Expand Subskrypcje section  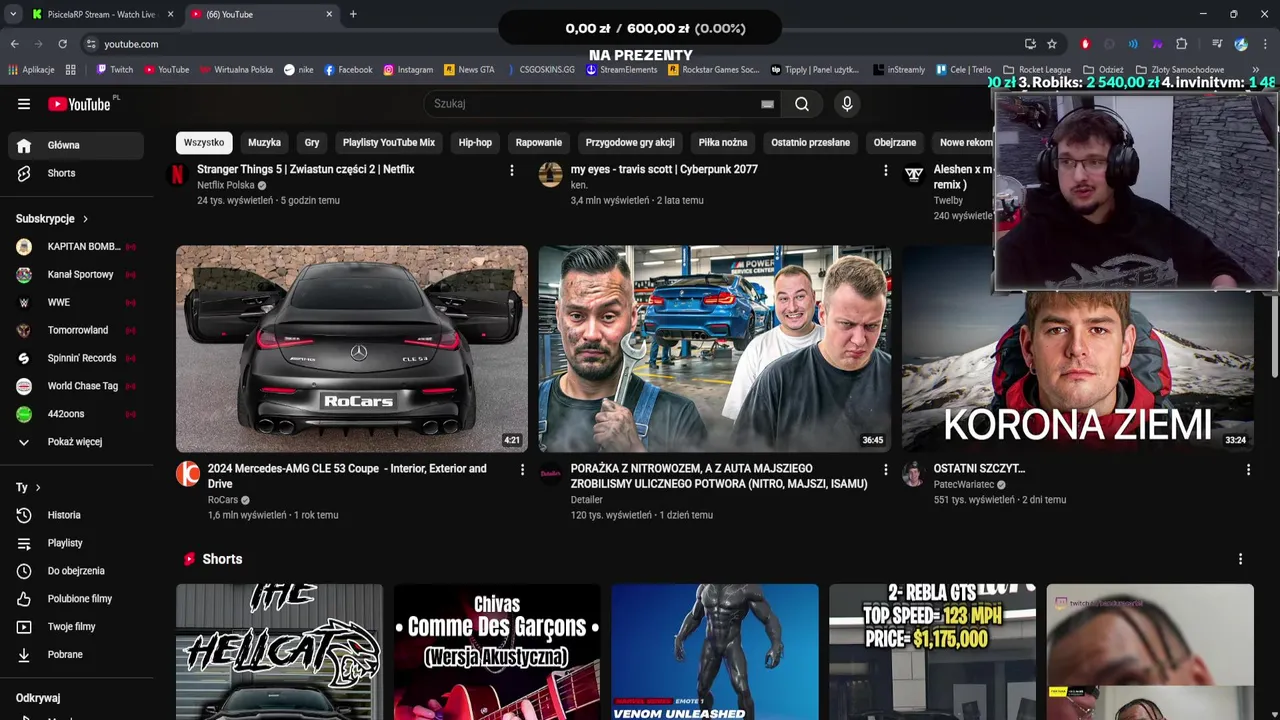pos(52,219)
